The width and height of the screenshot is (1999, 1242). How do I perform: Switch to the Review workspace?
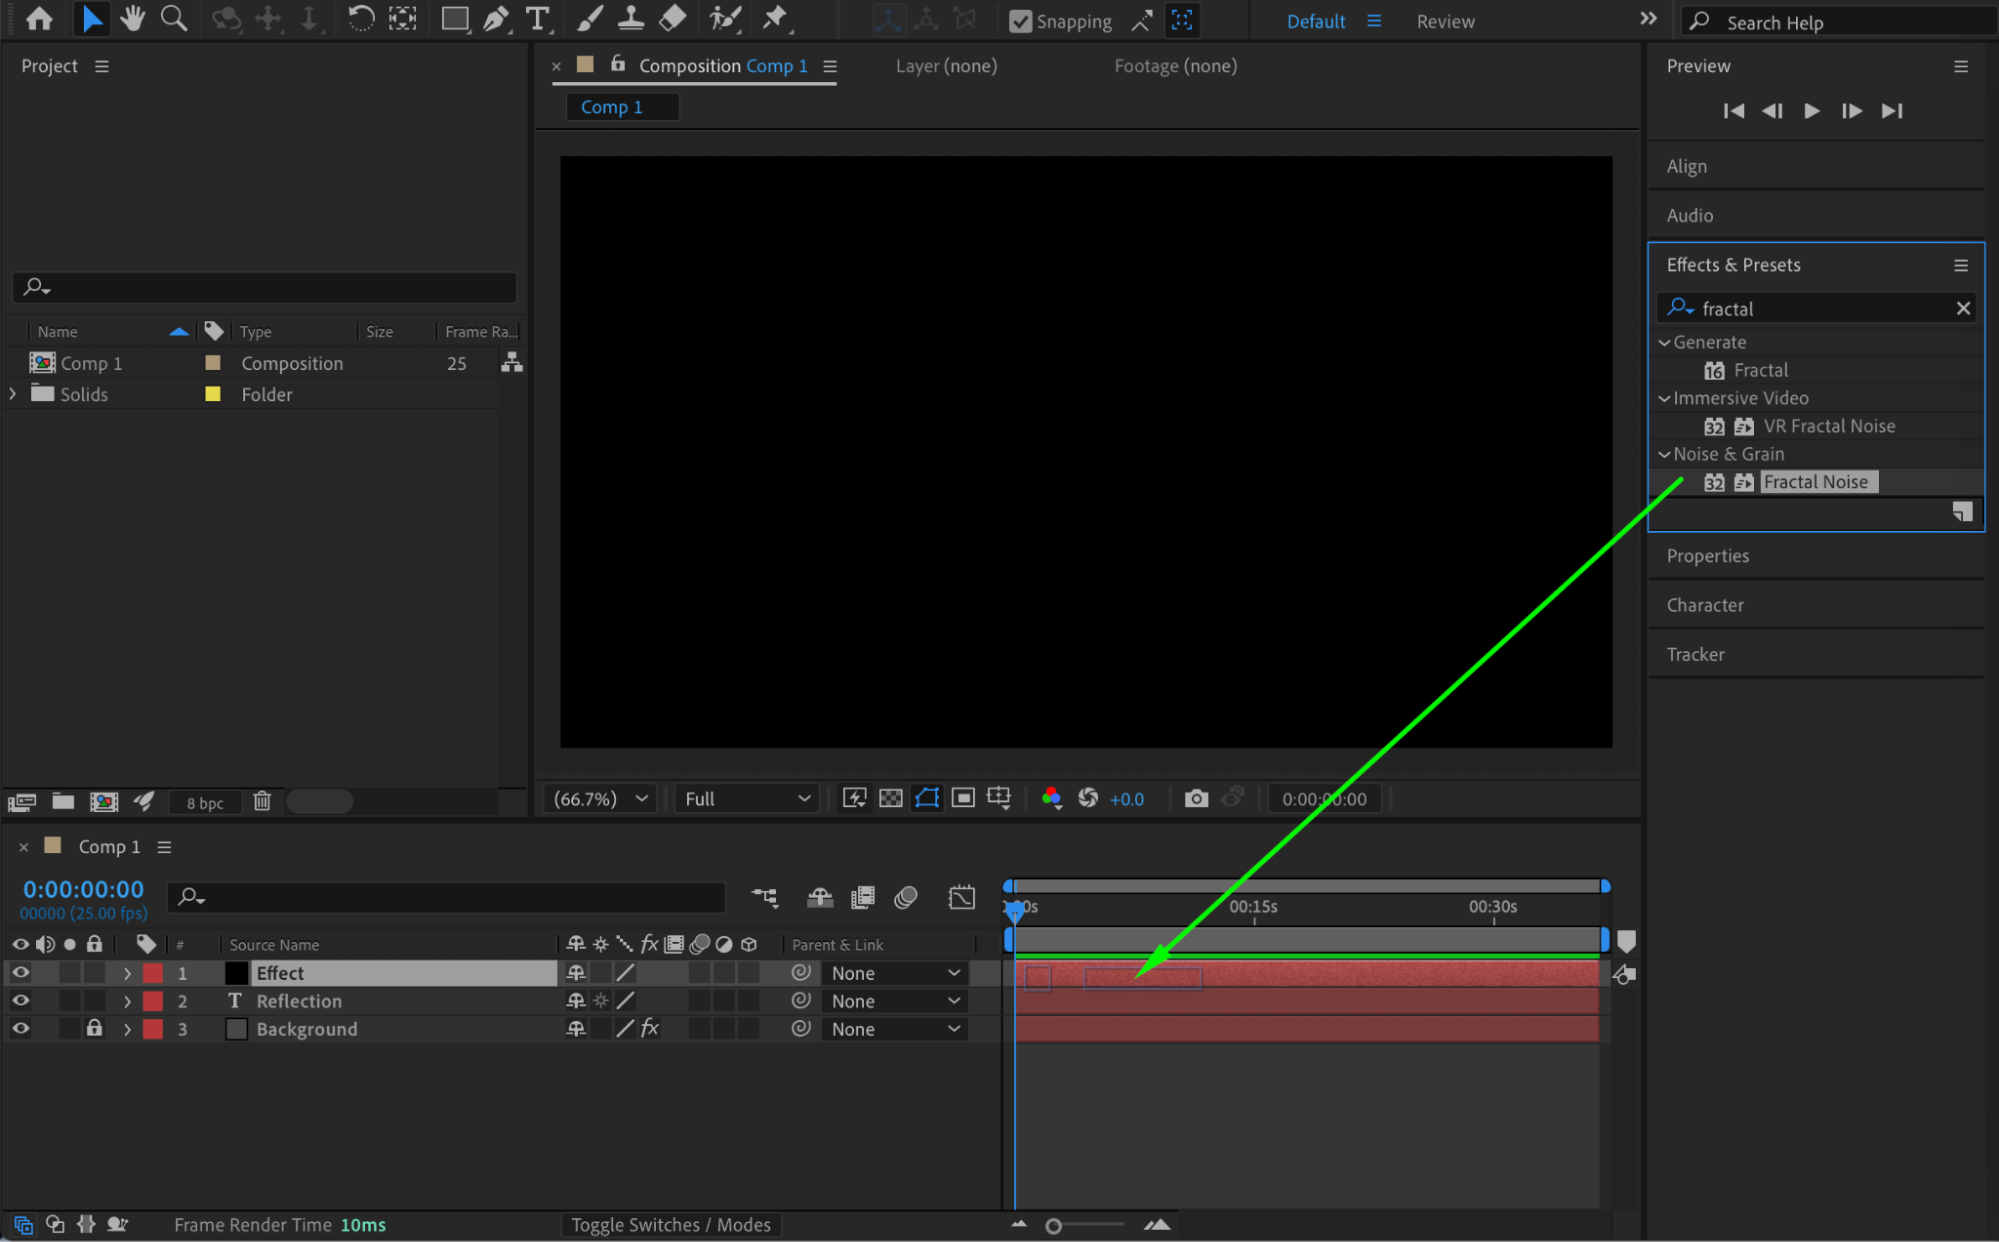pyautogui.click(x=1445, y=21)
